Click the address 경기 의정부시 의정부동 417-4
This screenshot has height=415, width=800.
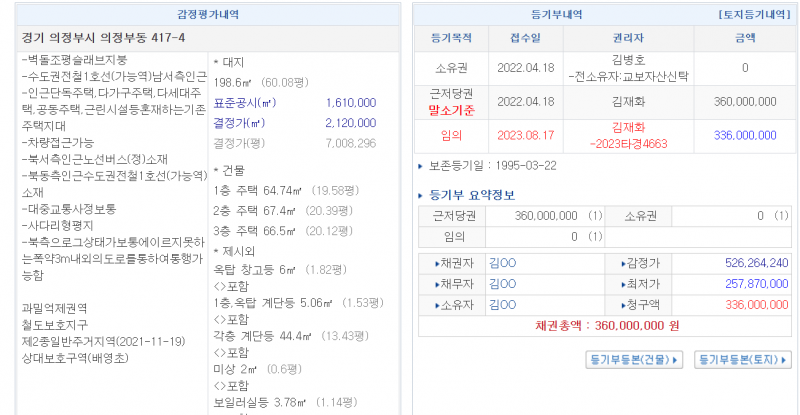(x=103, y=38)
